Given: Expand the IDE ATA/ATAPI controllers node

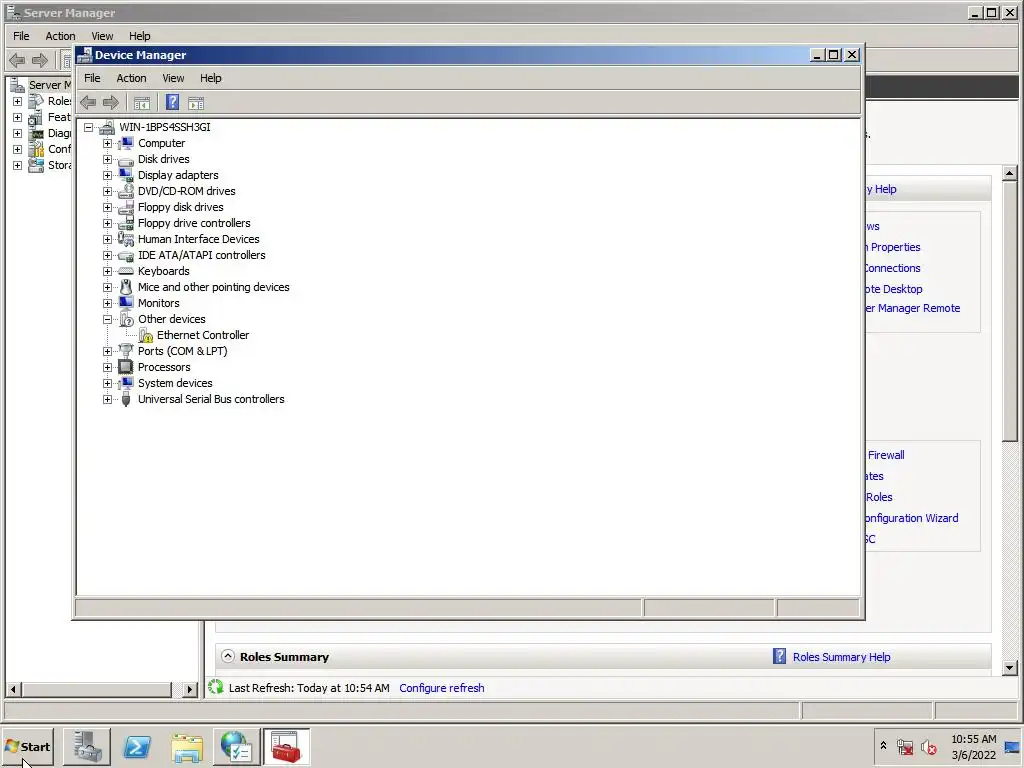Looking at the screenshot, I should [x=108, y=255].
